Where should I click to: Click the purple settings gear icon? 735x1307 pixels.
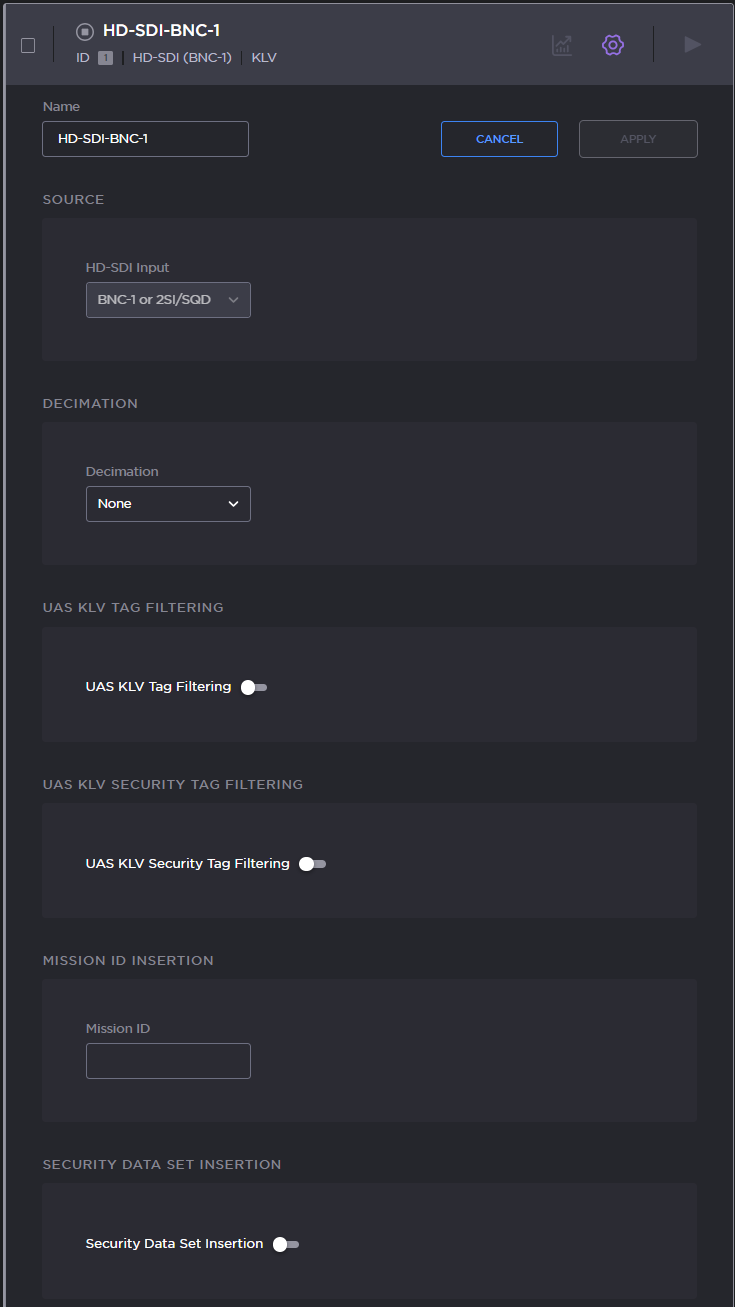pyautogui.click(x=613, y=45)
